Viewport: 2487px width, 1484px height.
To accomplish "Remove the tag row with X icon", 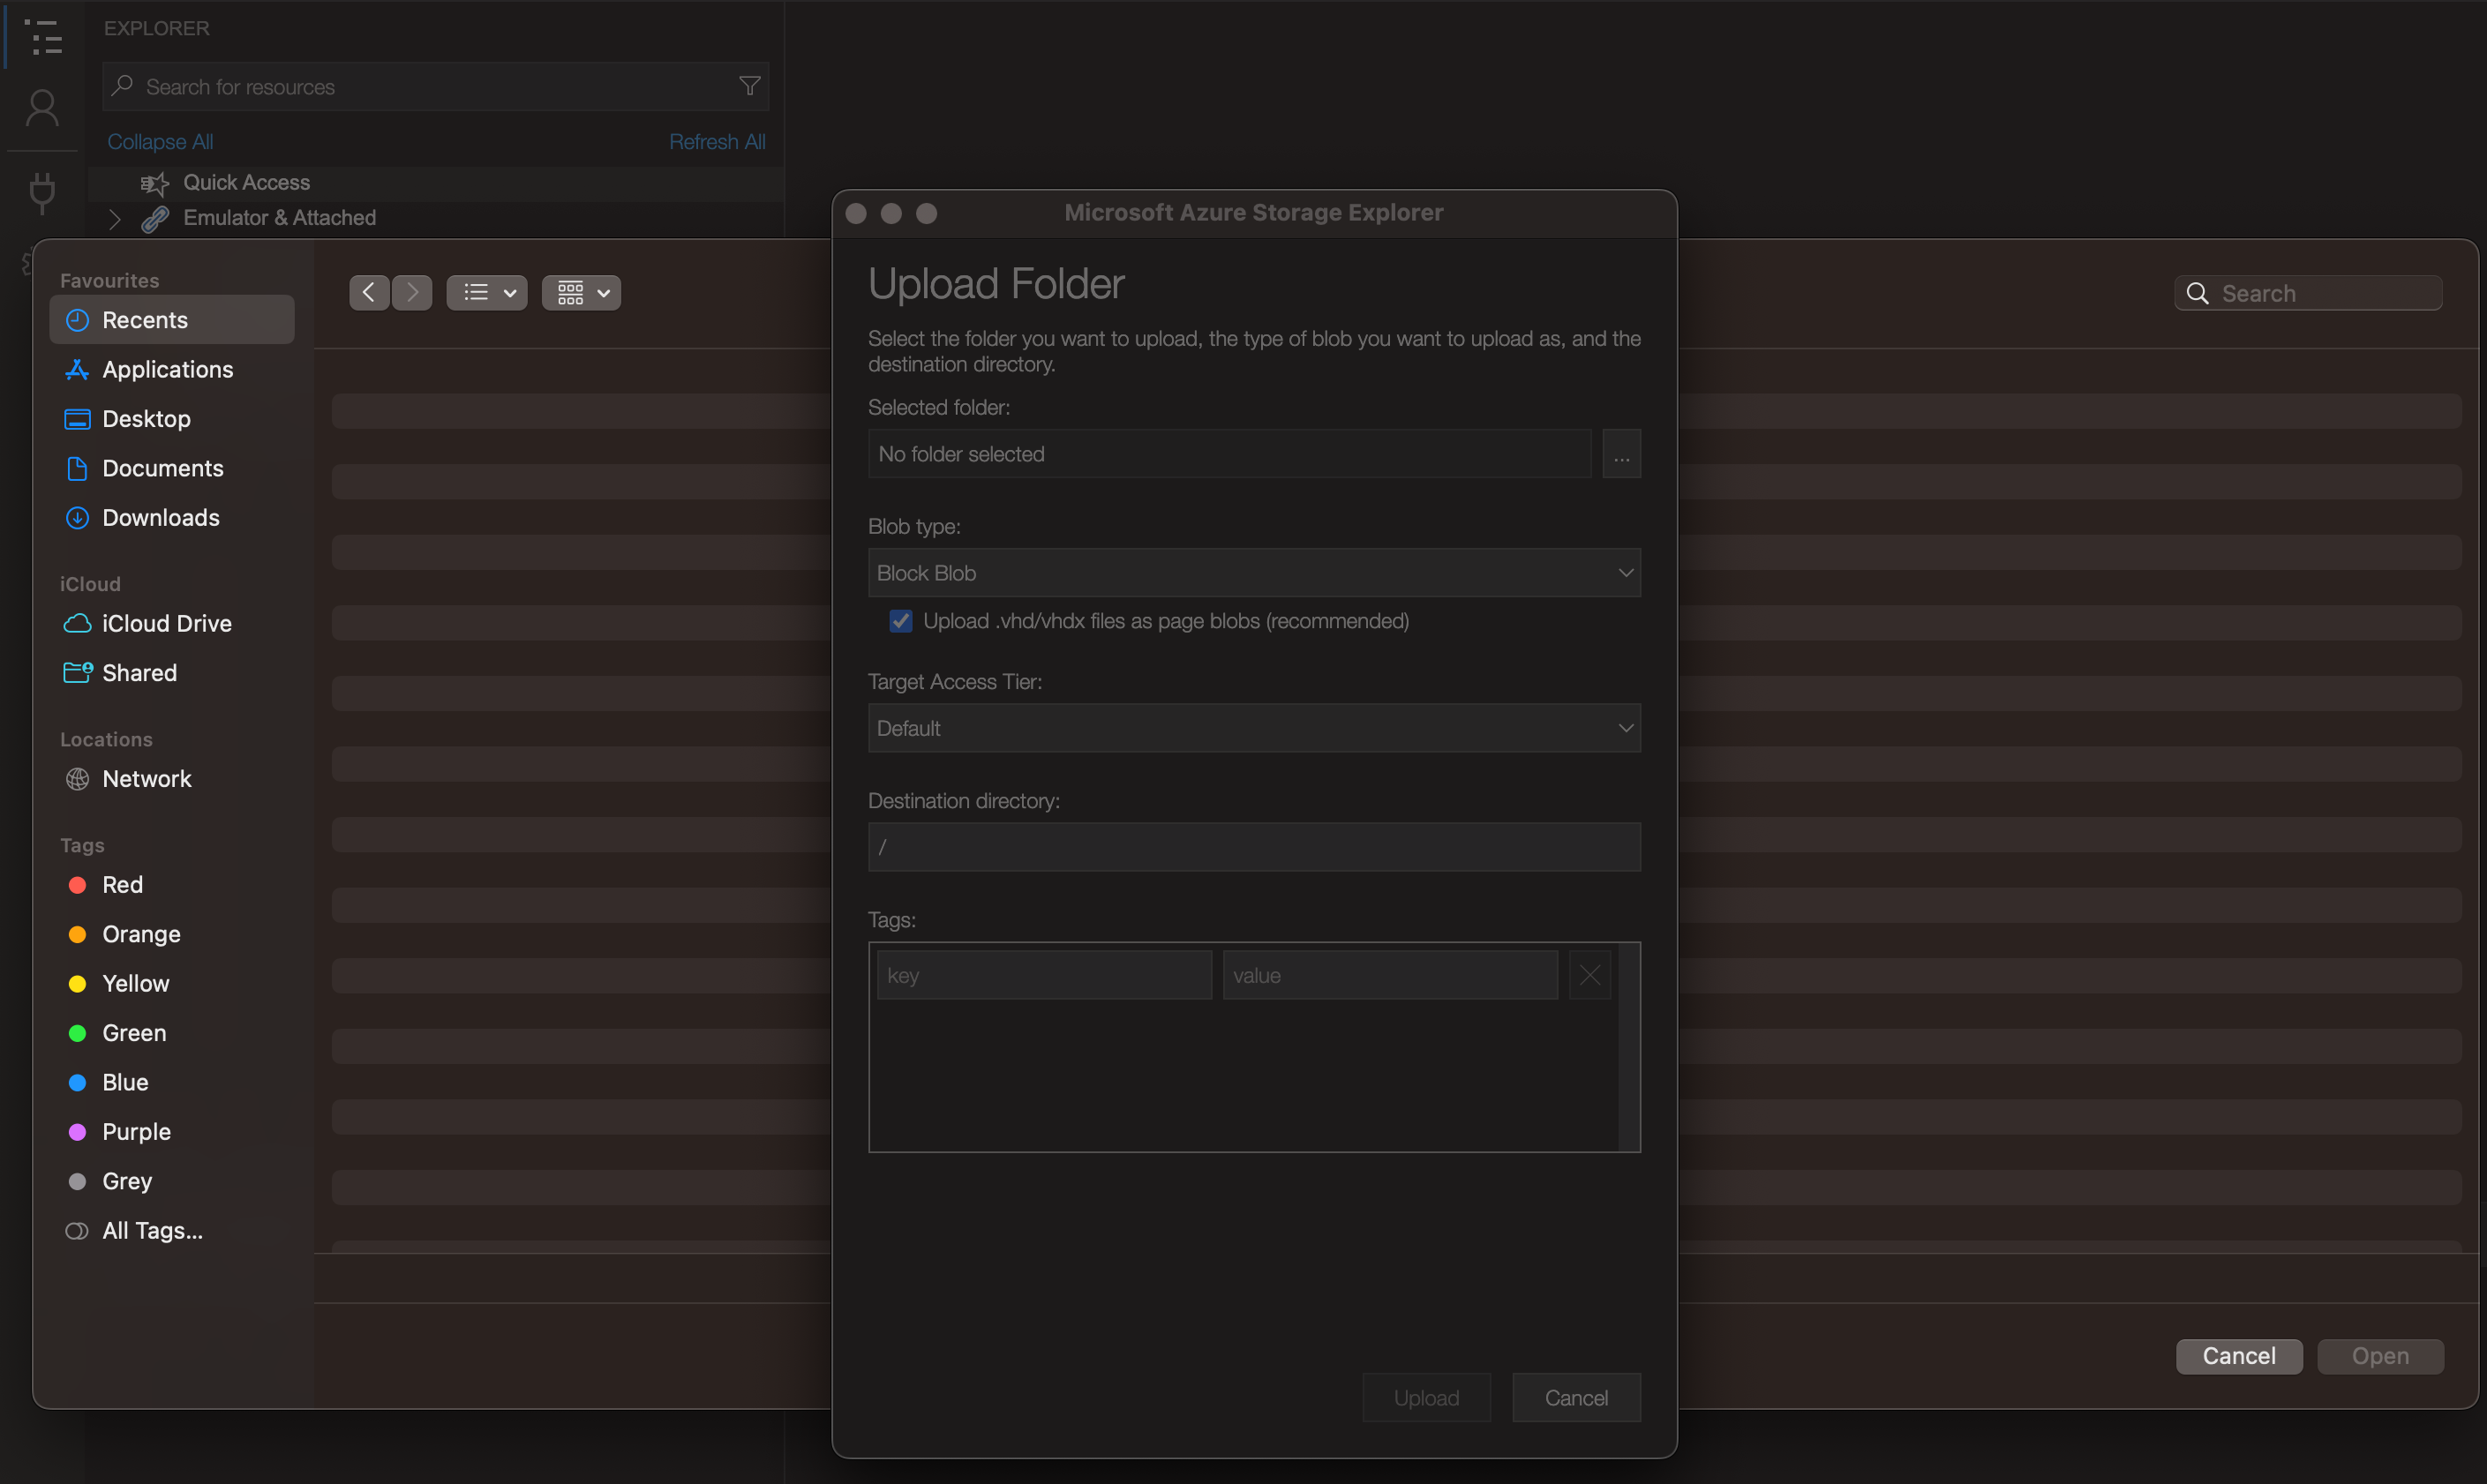I will (1589, 975).
